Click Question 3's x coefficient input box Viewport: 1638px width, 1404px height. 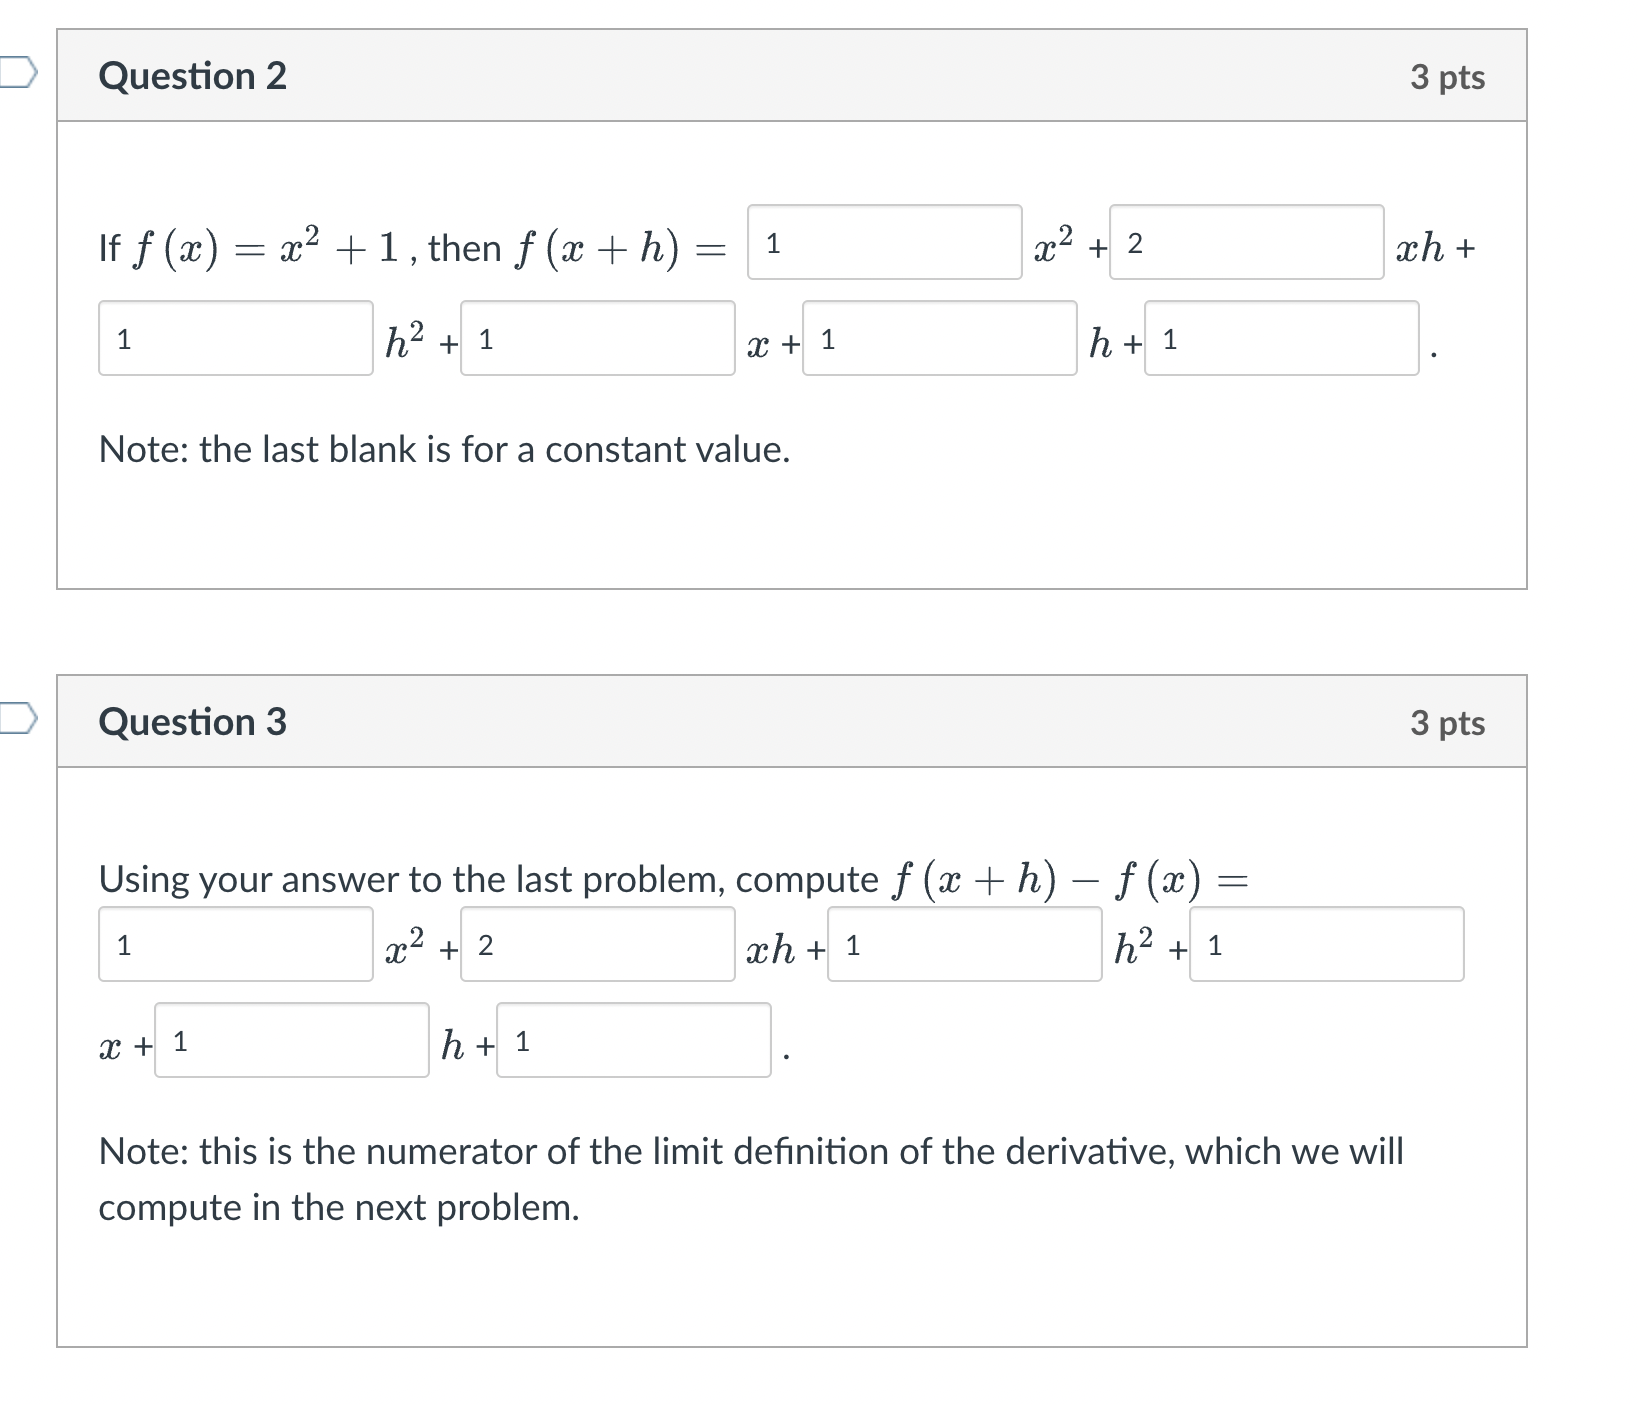[1326, 944]
